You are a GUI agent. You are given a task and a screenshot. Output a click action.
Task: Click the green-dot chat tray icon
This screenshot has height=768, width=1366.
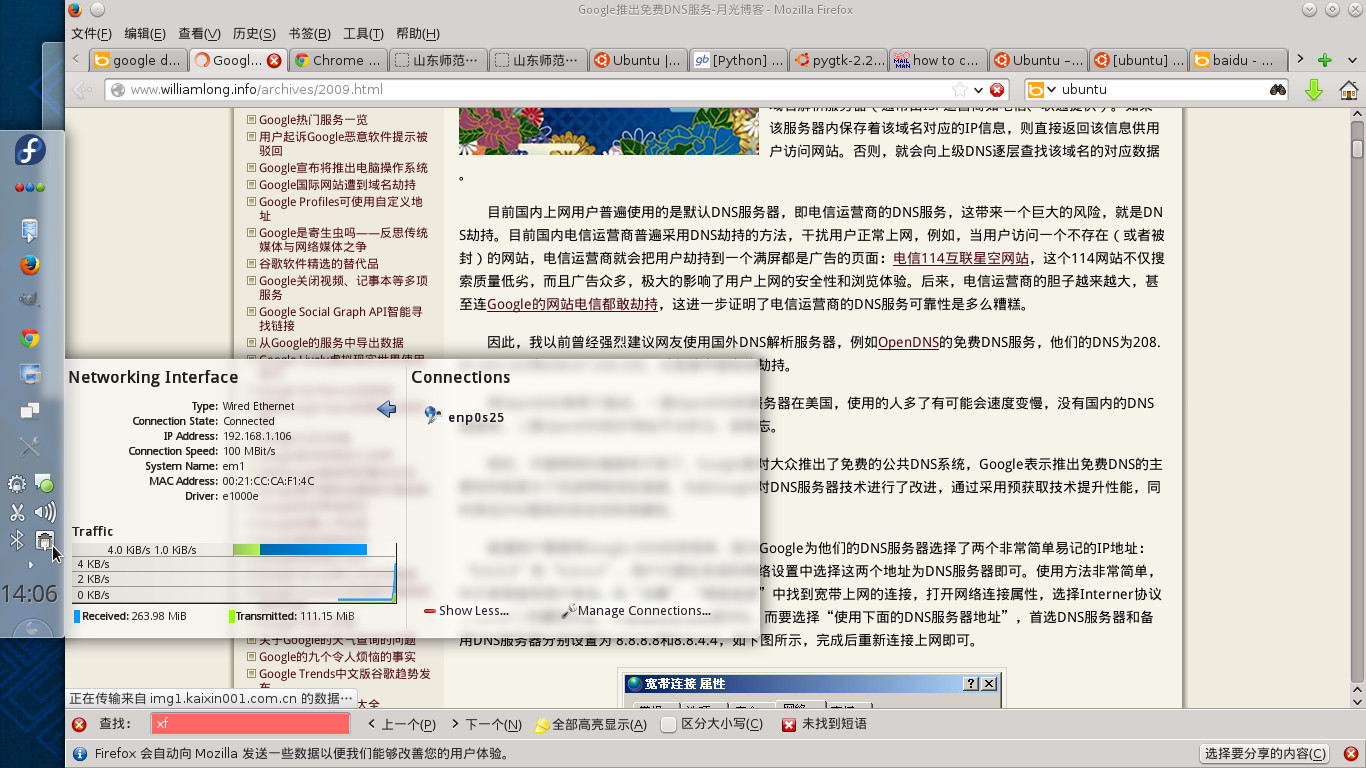point(45,484)
